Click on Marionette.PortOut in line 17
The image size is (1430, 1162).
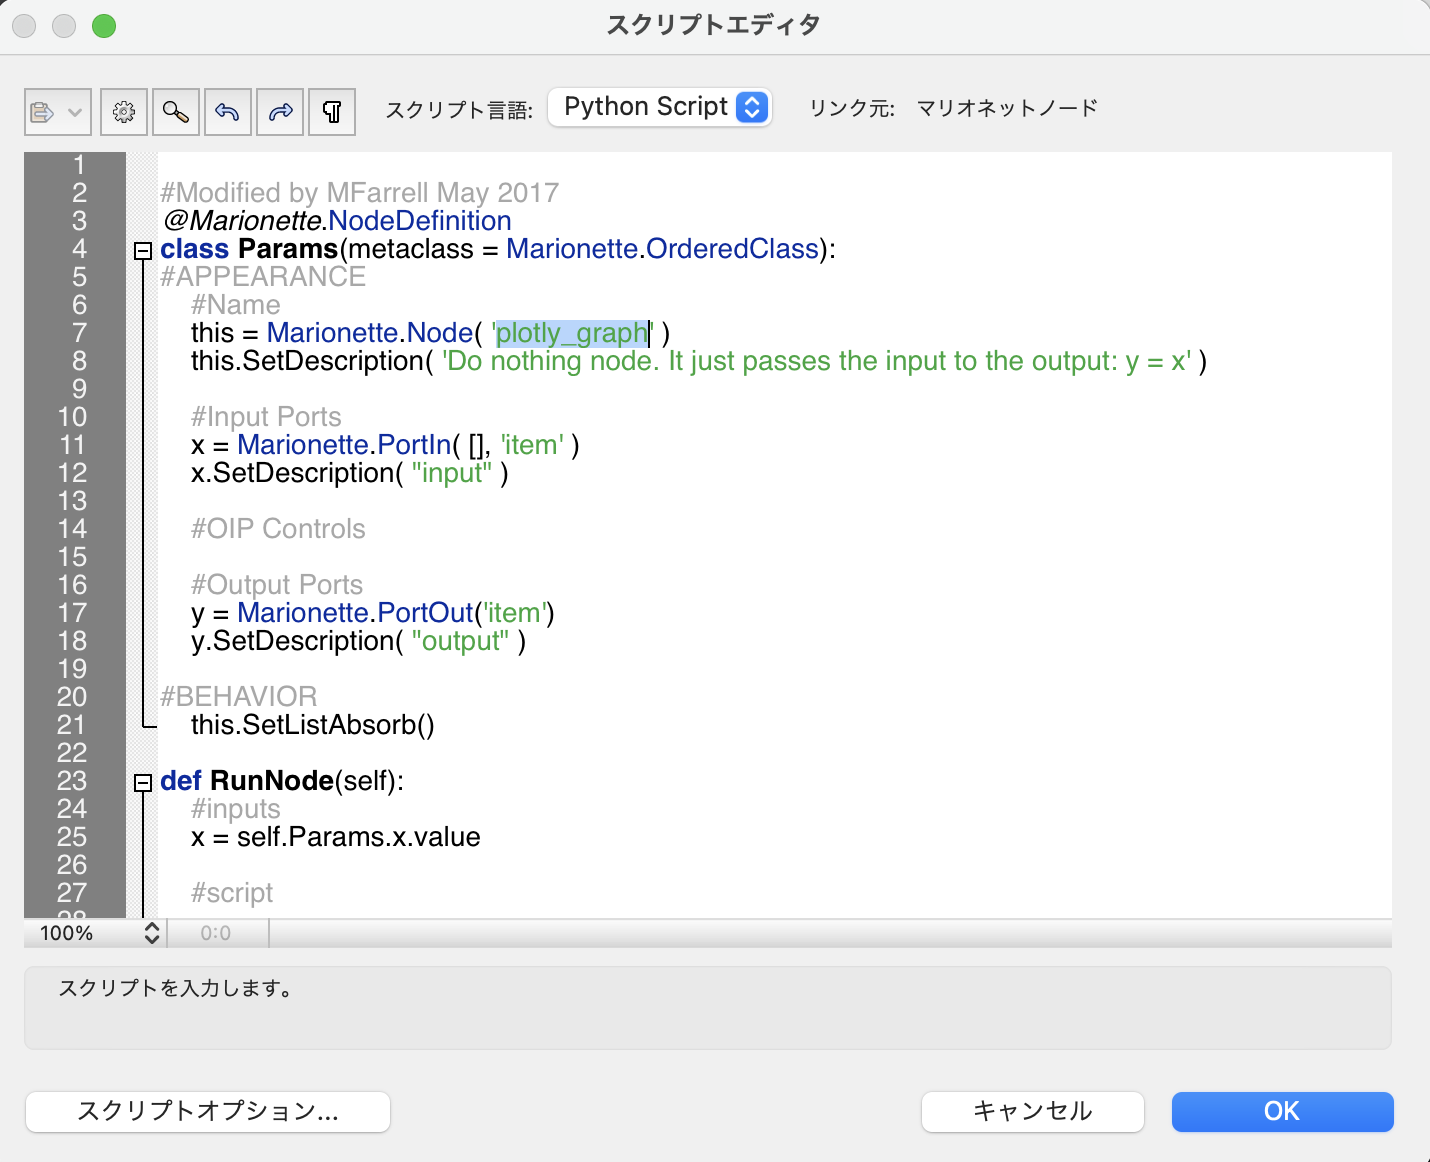[x=355, y=613]
